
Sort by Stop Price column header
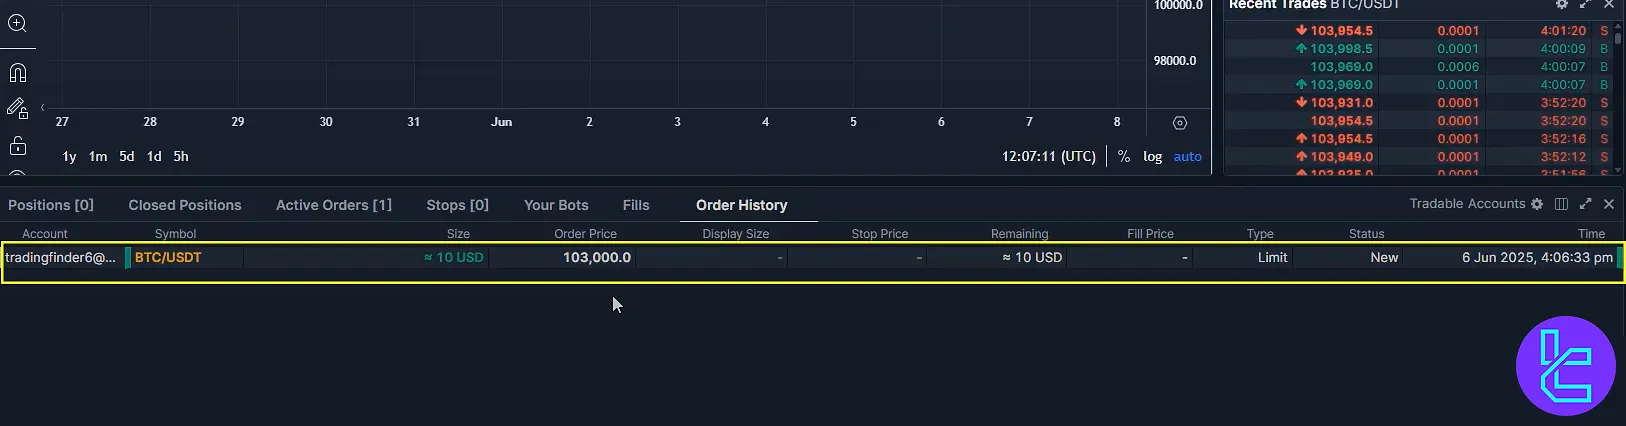tap(880, 234)
